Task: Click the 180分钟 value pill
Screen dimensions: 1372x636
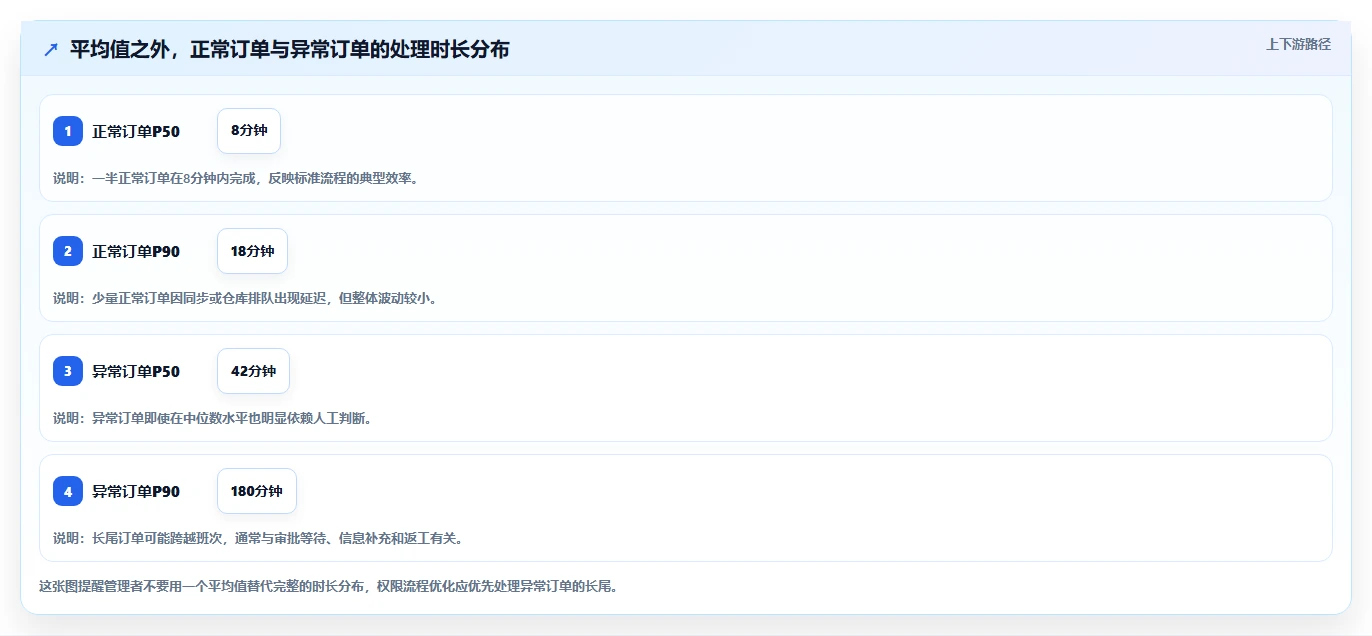Action: click(x=257, y=491)
